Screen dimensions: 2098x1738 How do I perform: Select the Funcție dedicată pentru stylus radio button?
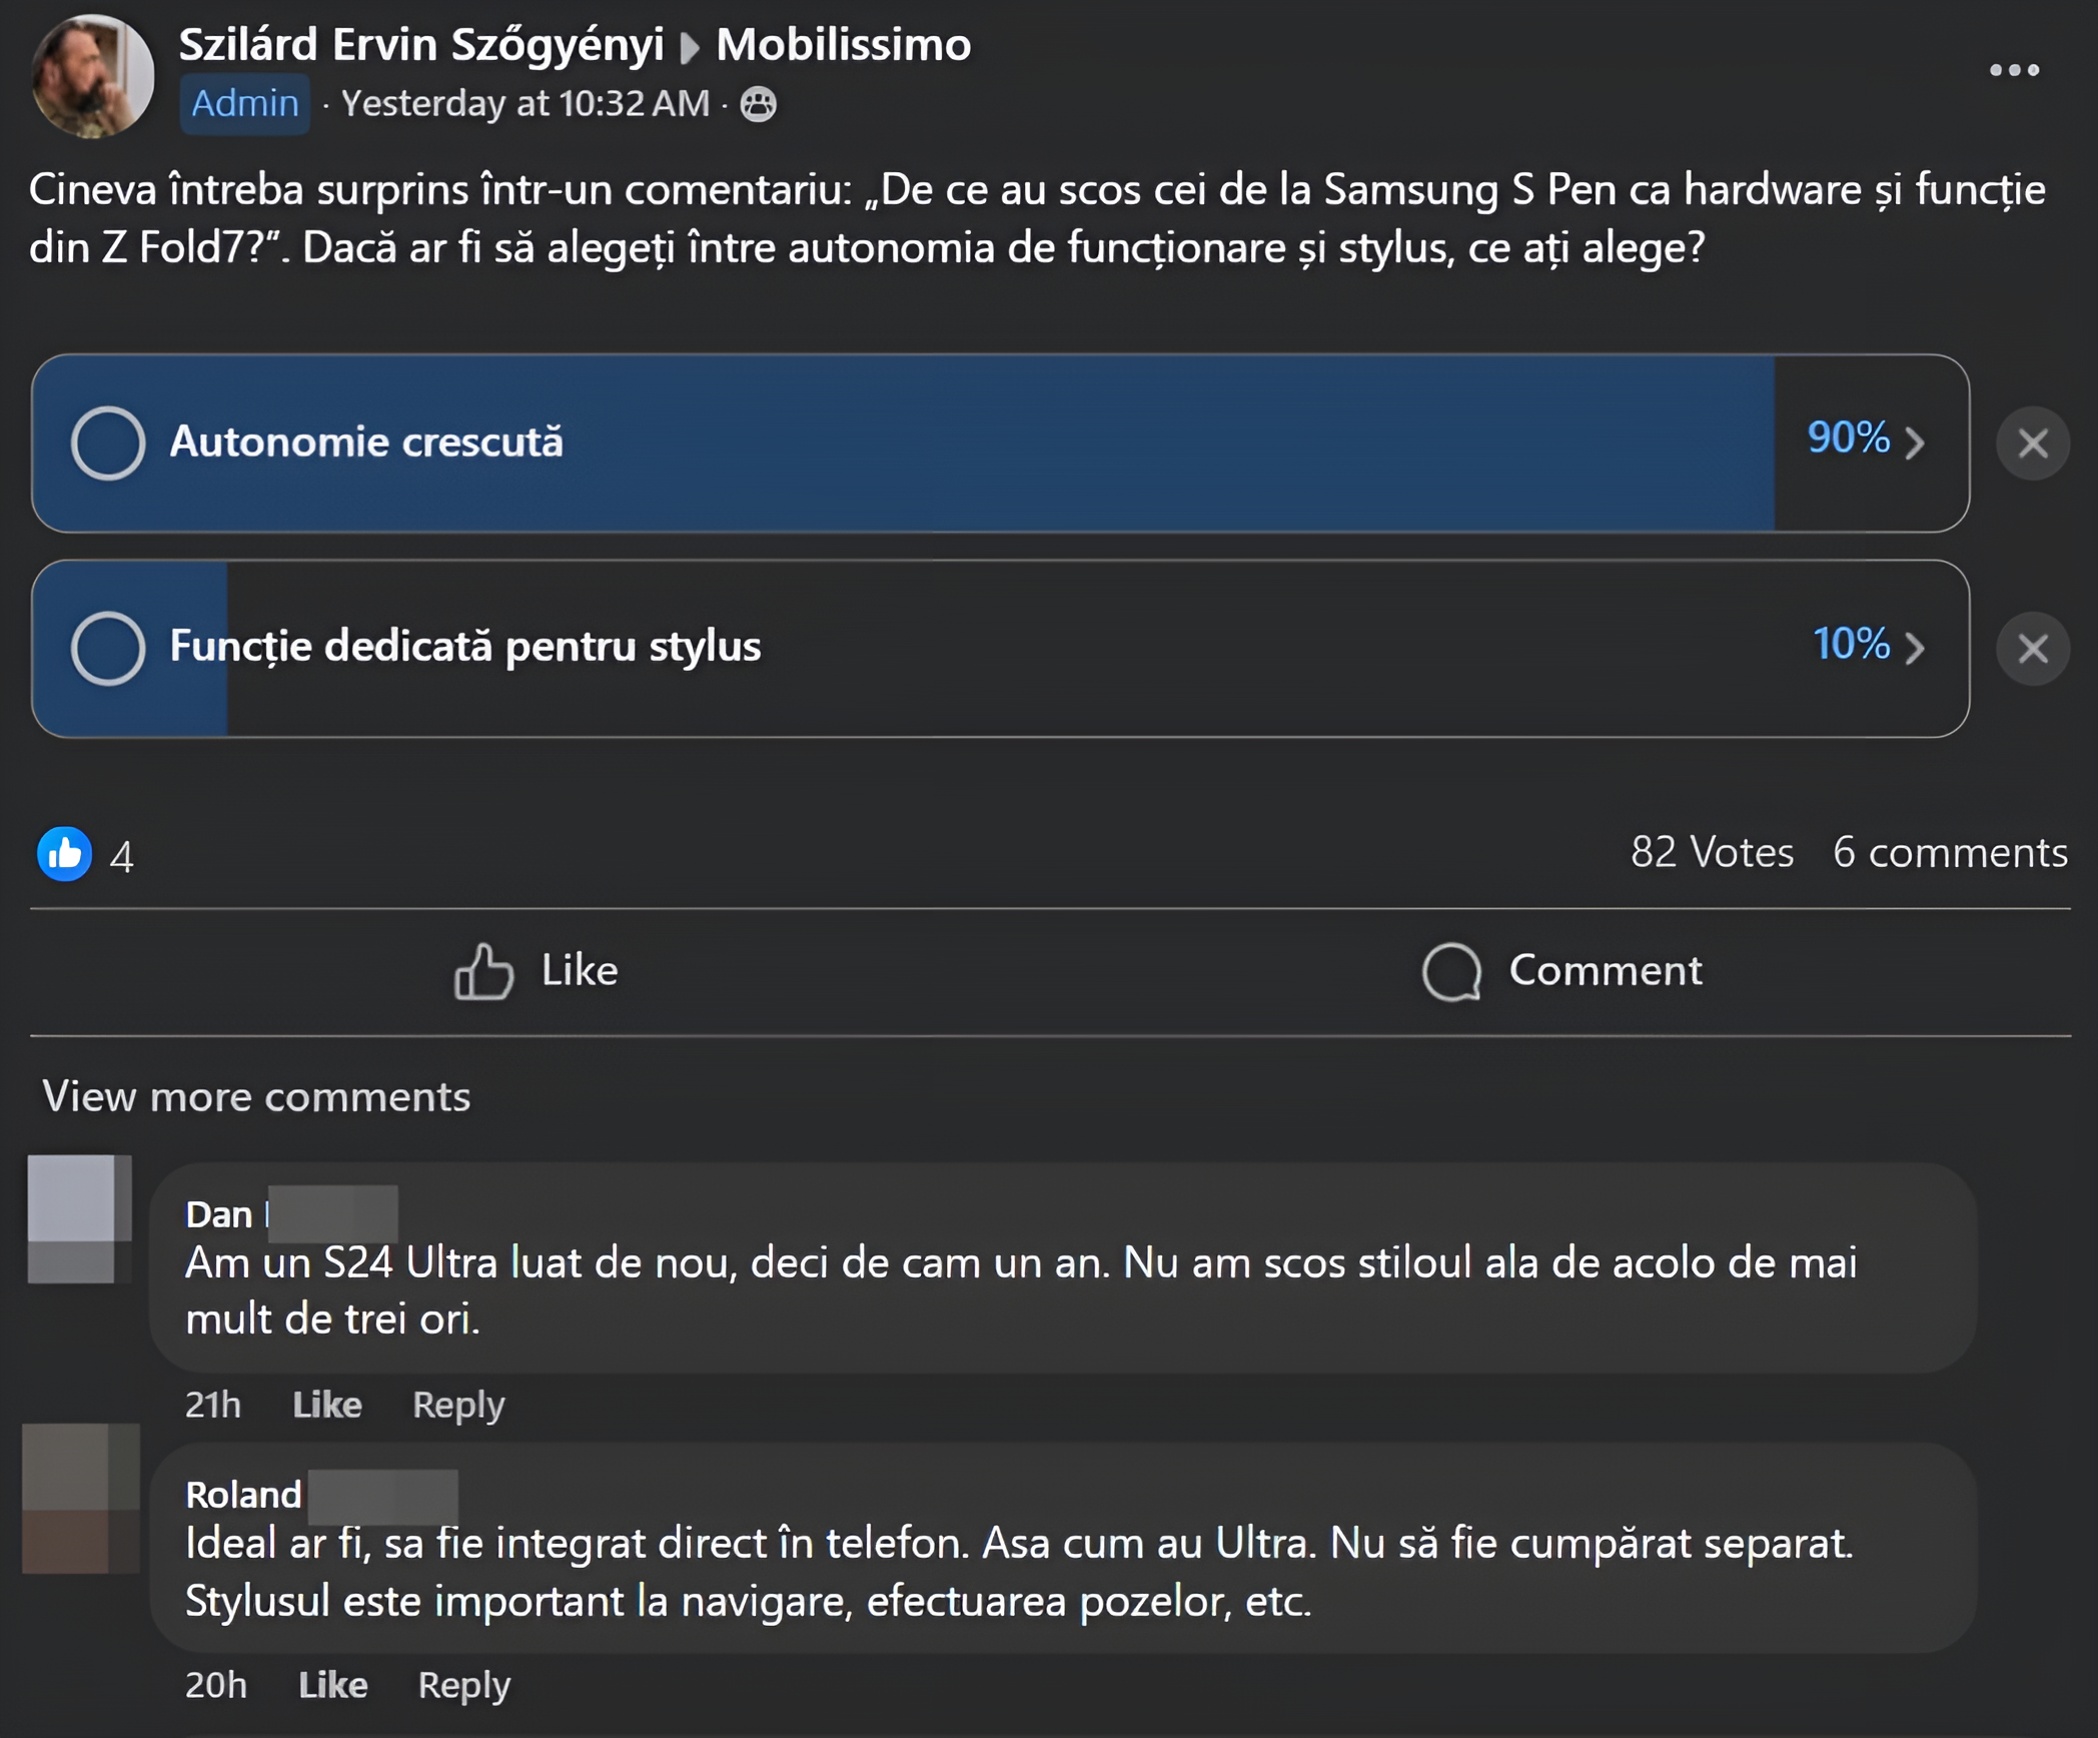[108, 647]
